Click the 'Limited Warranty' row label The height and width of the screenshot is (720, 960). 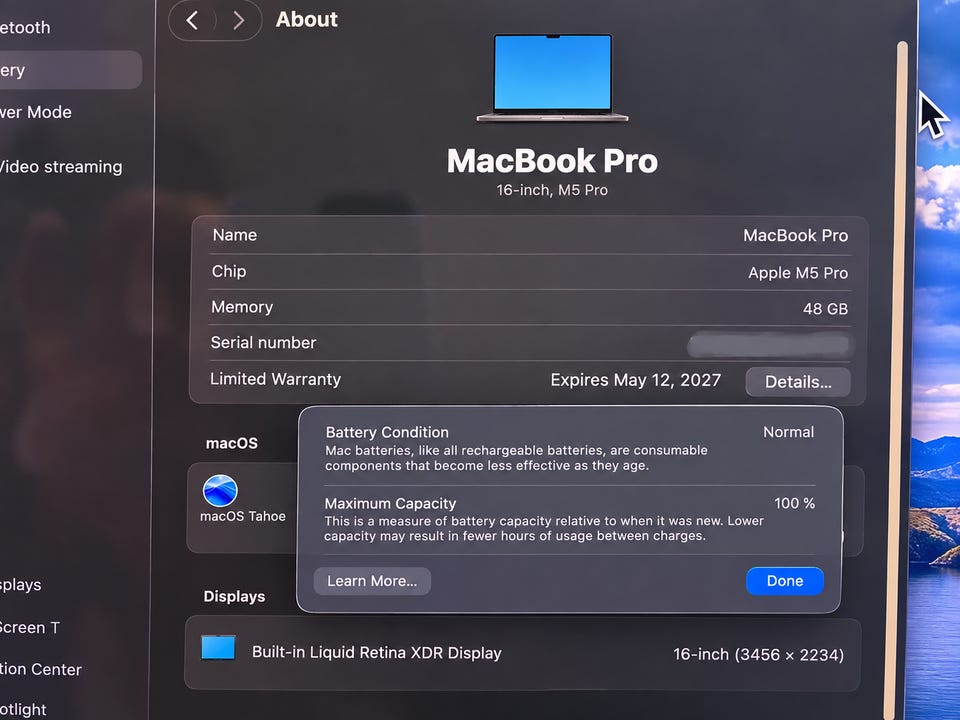tap(276, 379)
